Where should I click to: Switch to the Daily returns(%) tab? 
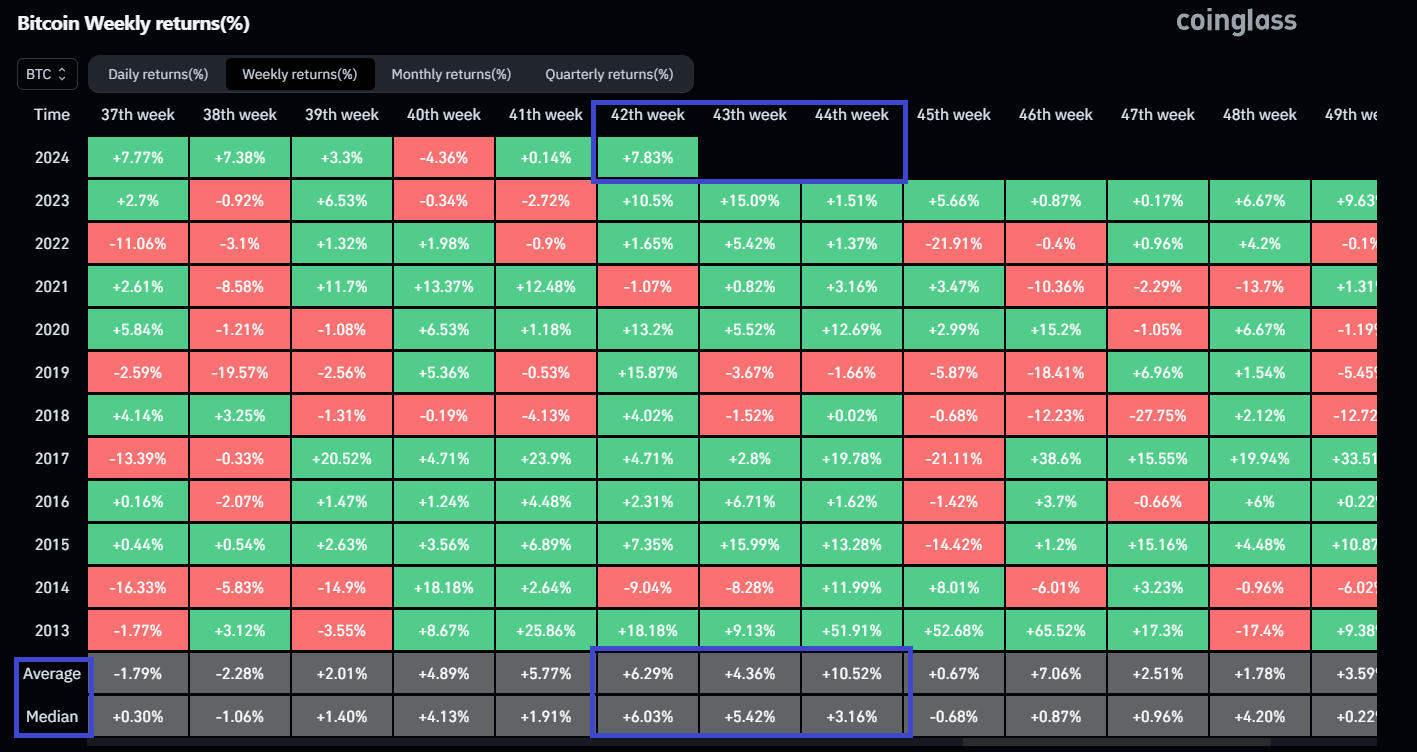pos(158,74)
